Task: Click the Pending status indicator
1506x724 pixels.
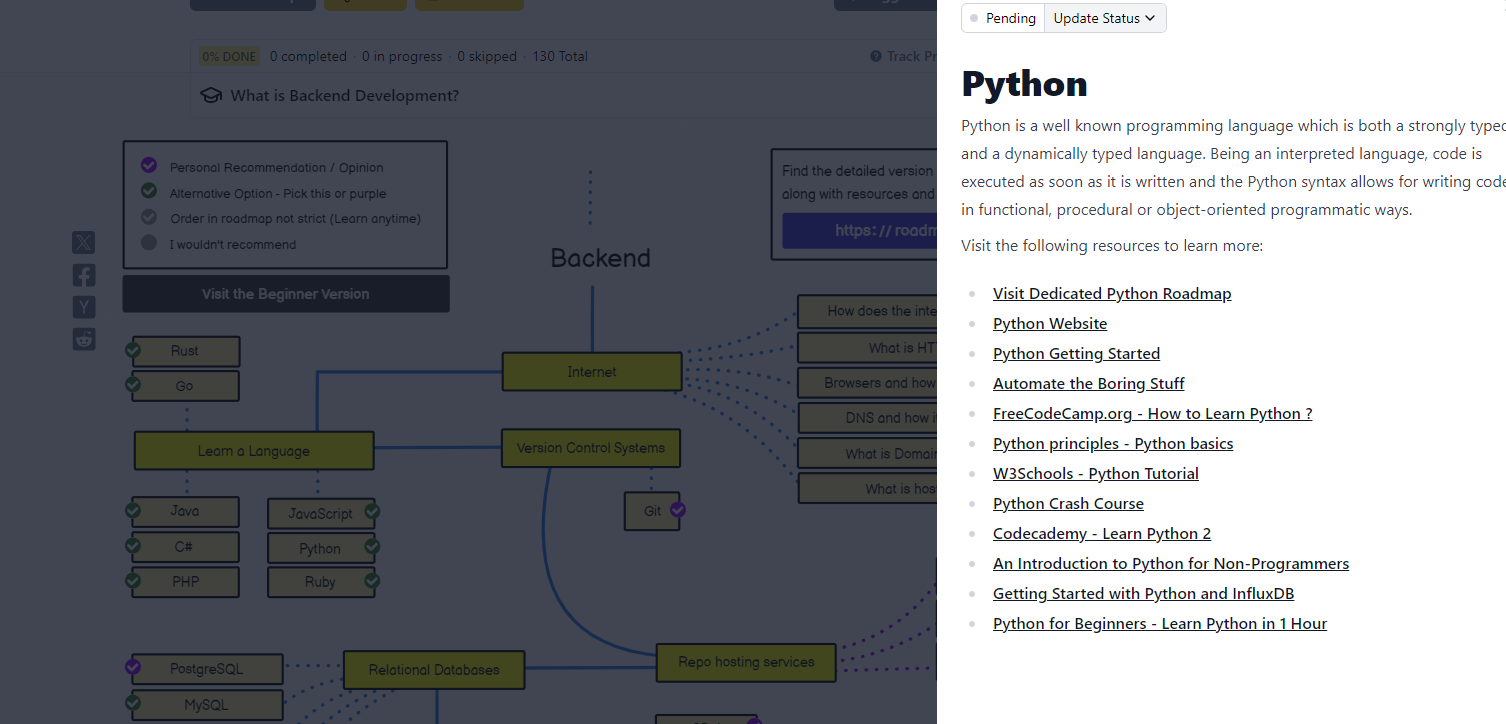Action: point(1003,18)
